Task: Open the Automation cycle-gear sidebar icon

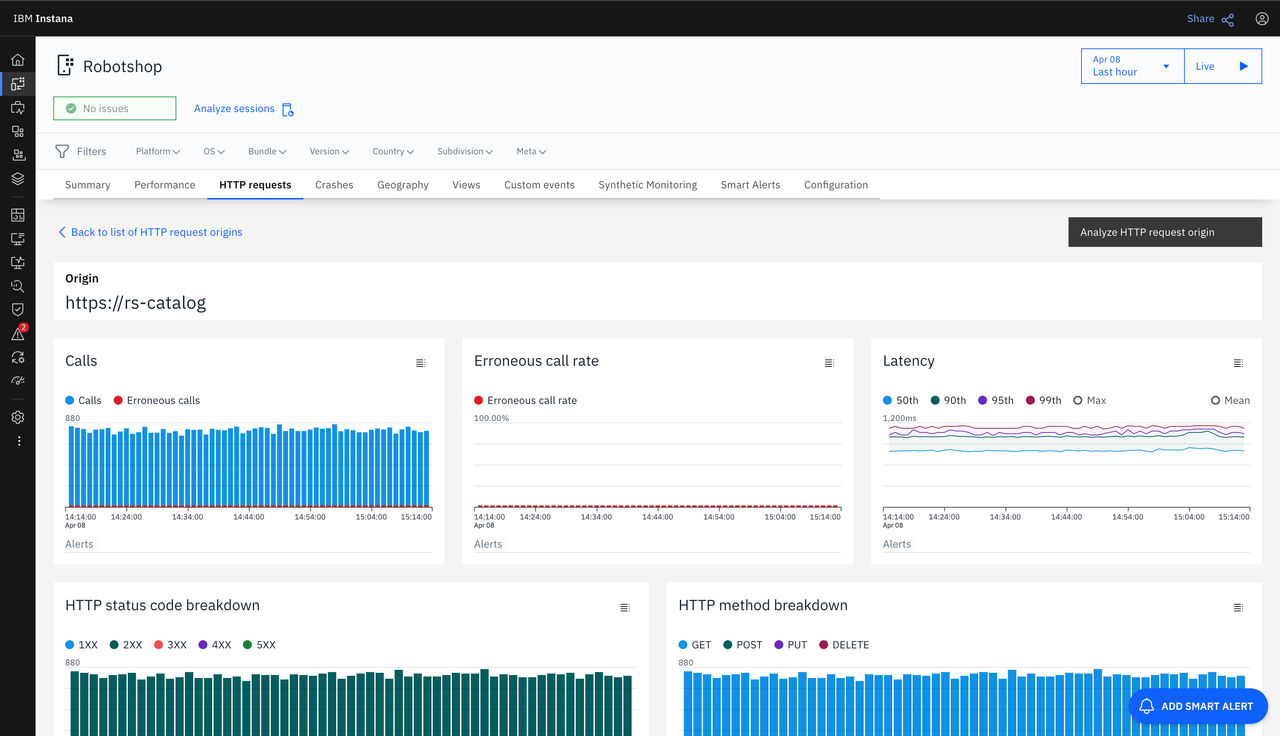Action: (x=18, y=357)
